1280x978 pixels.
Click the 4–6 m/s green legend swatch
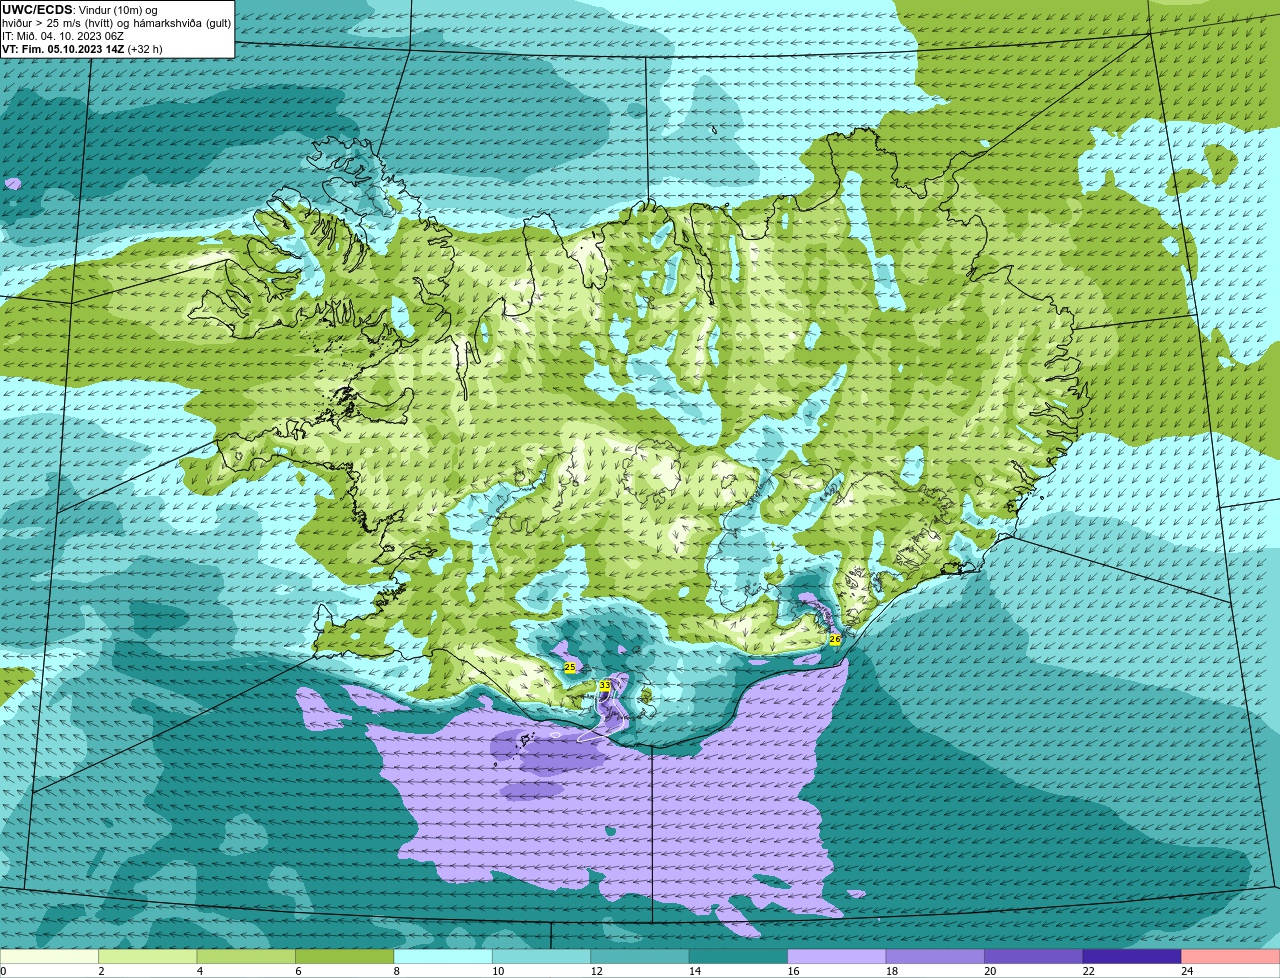[x=246, y=956]
